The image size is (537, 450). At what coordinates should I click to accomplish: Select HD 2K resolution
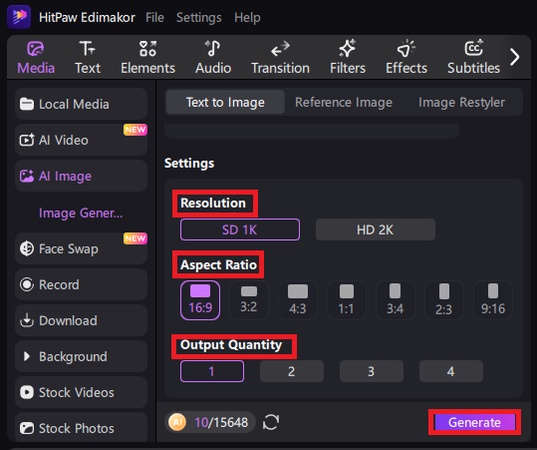pos(375,230)
